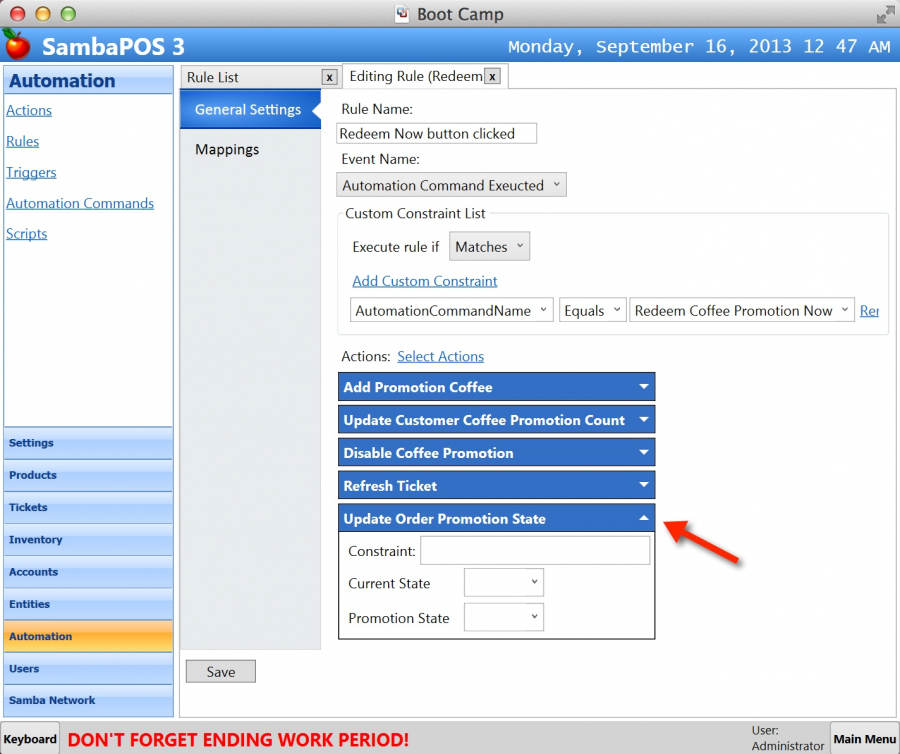This screenshot has height=754, width=900.
Task: Close the Editing Rule tab
Action: click(x=492, y=76)
